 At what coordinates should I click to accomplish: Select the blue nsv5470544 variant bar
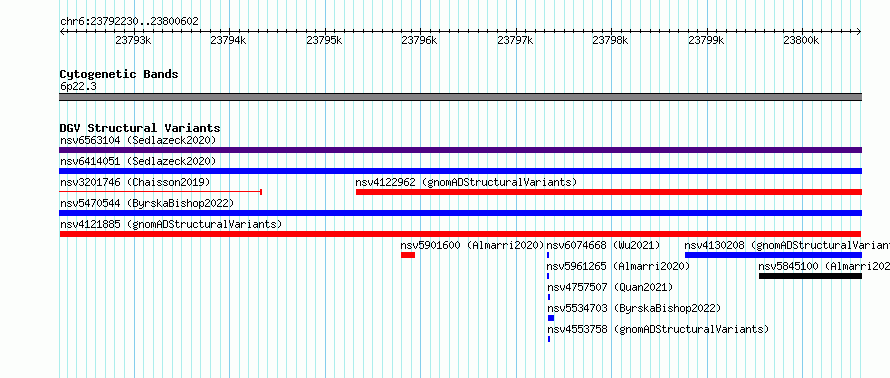(x=460, y=213)
